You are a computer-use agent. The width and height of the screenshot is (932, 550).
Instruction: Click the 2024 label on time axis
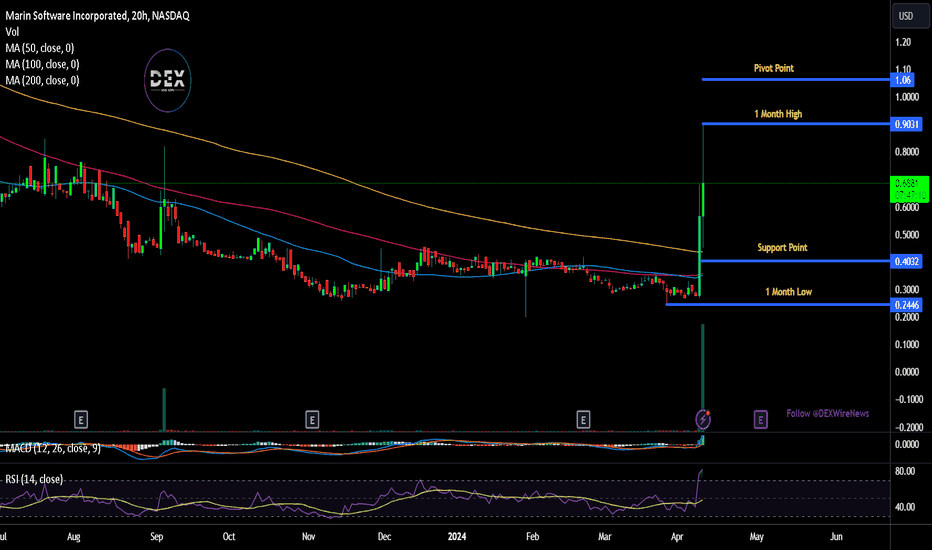coord(456,536)
